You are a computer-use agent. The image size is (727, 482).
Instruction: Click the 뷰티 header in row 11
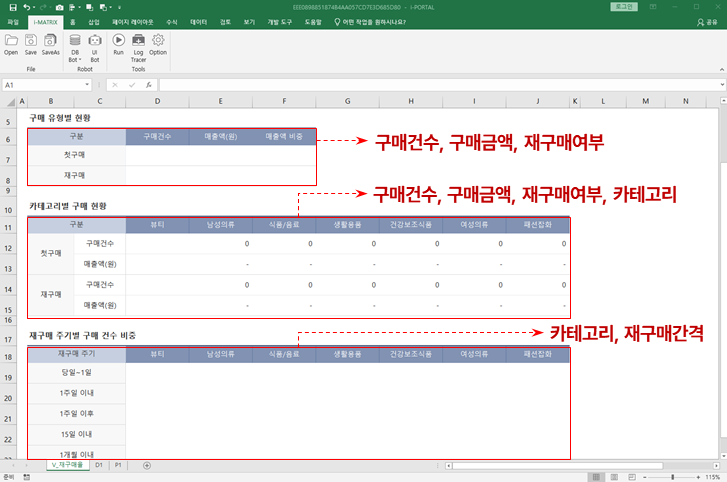tap(157, 225)
